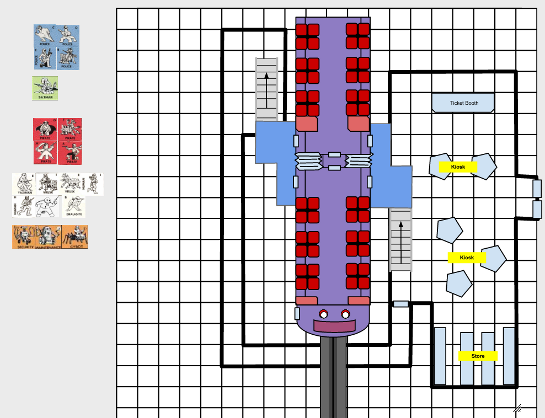Select the pentagon right of the upper Kiosk label
The height and width of the screenshot is (418, 545).
coord(484,166)
